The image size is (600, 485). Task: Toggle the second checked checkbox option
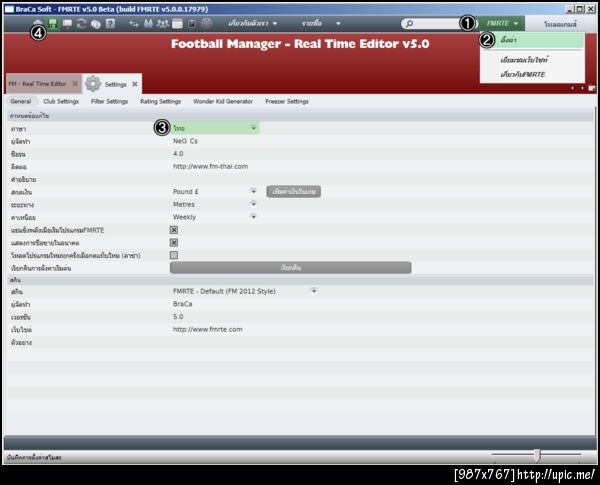tap(174, 243)
